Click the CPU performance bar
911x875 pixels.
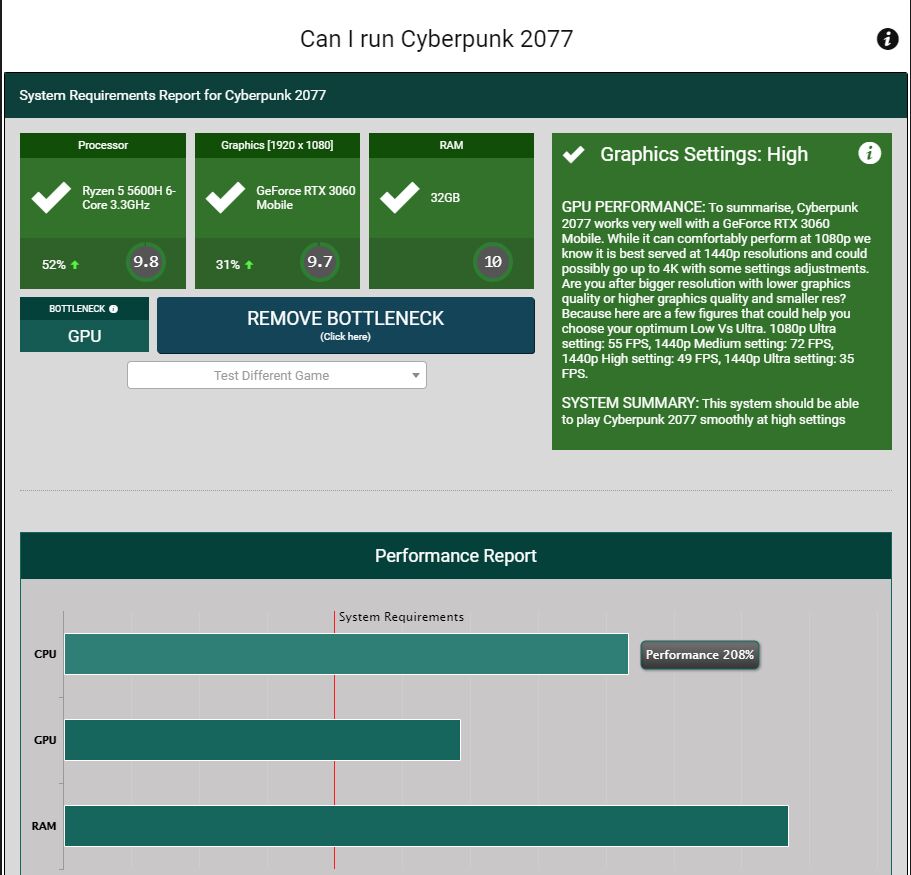(x=346, y=654)
